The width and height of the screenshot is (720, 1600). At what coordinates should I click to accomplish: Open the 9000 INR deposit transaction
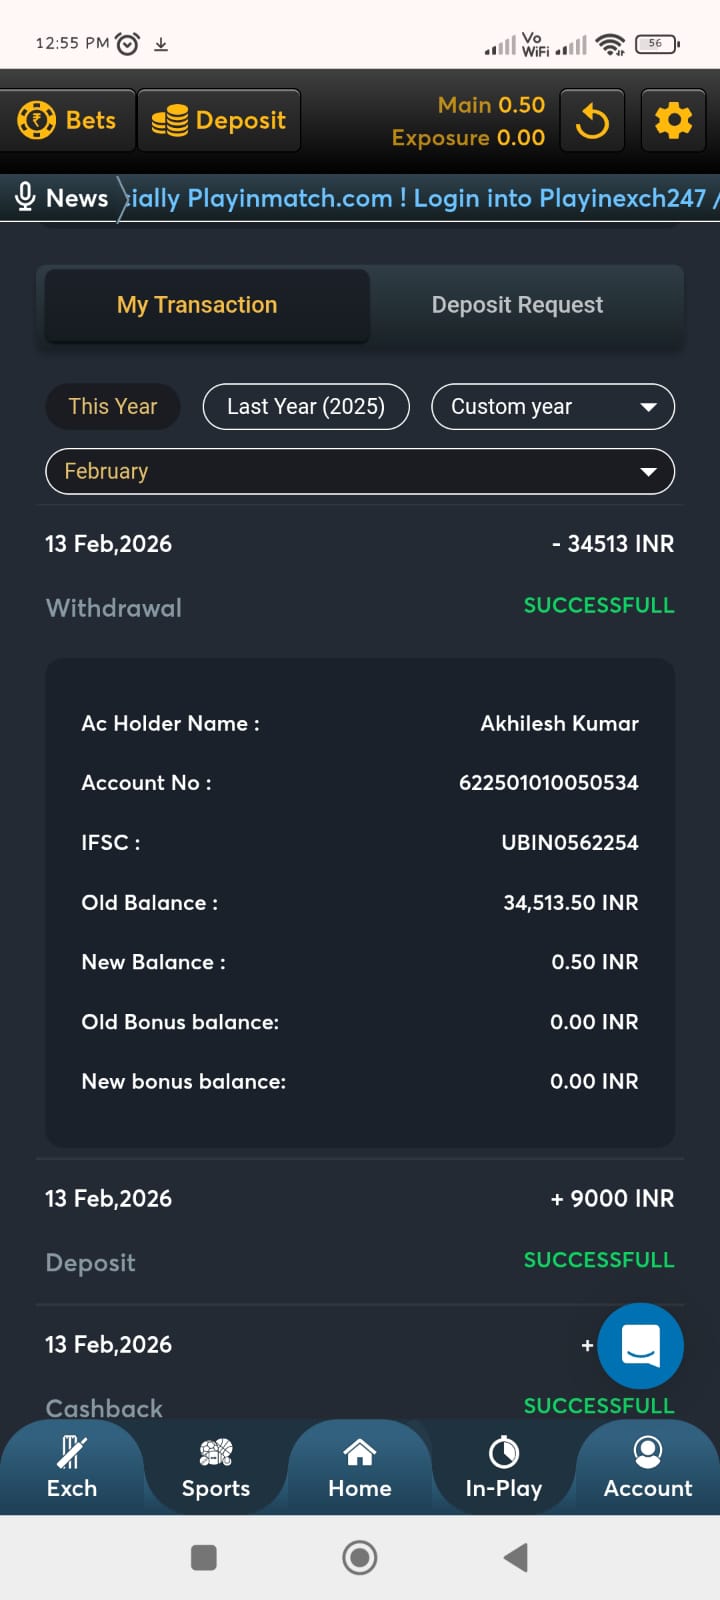360,1230
